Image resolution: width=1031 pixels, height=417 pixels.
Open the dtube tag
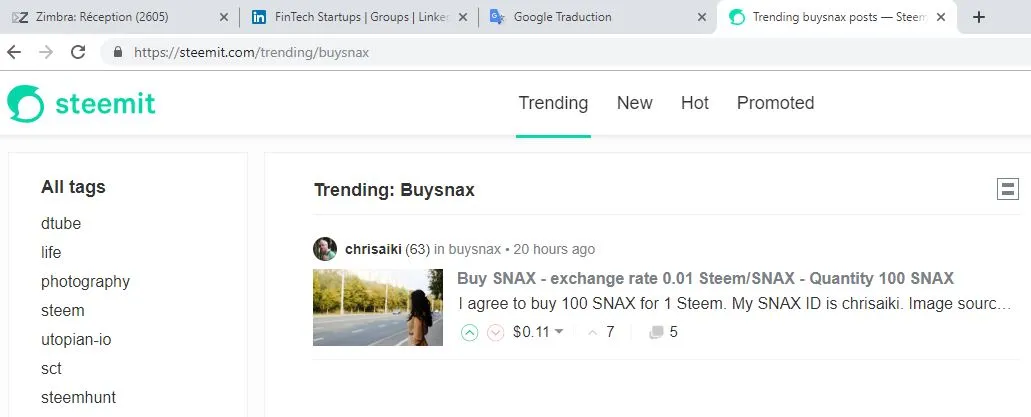point(61,224)
